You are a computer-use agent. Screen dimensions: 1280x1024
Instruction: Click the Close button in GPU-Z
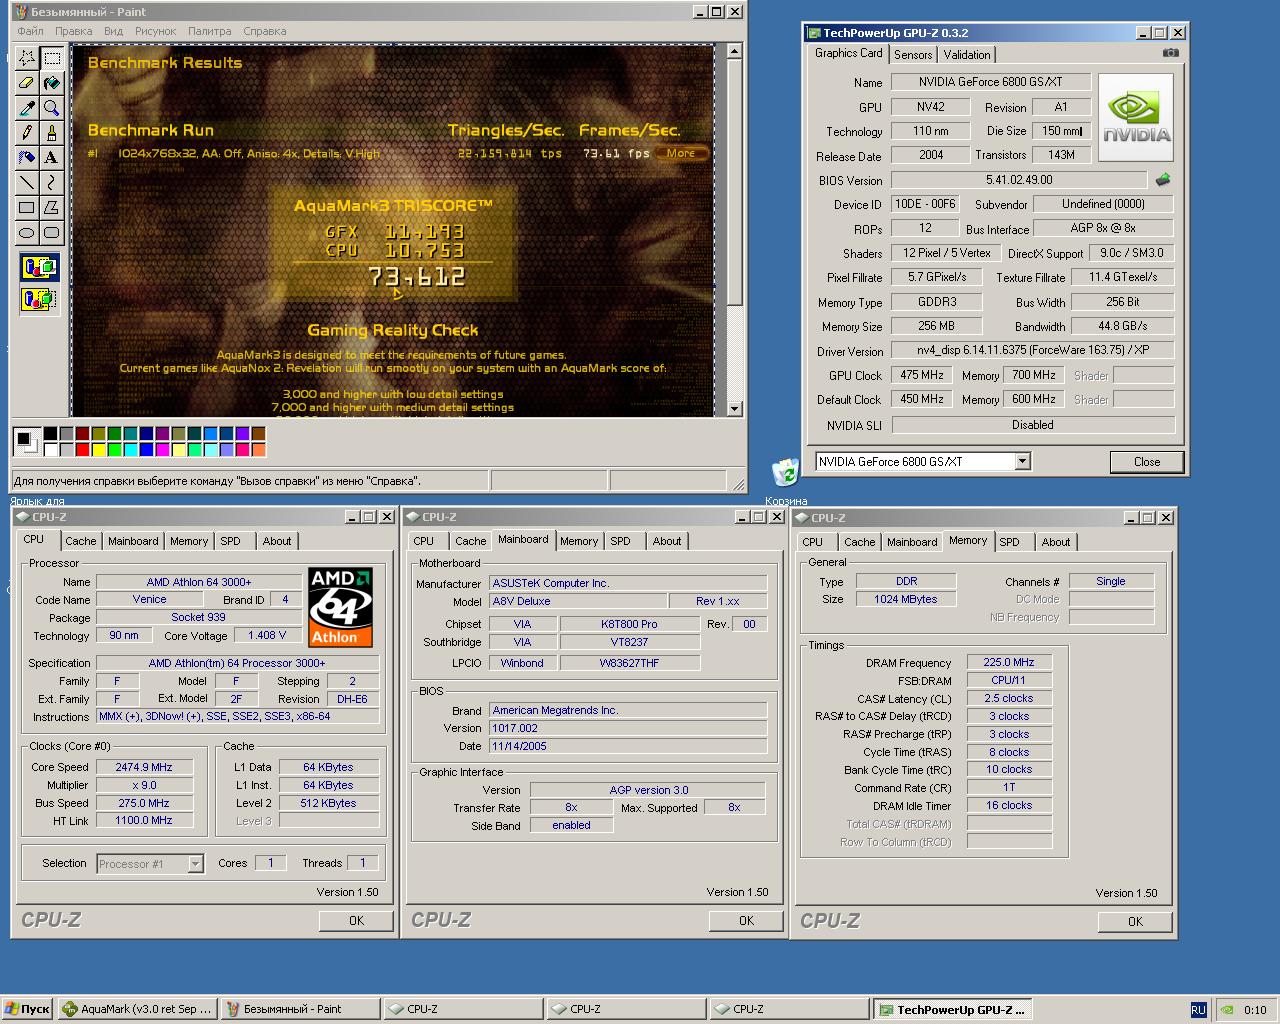click(1147, 462)
